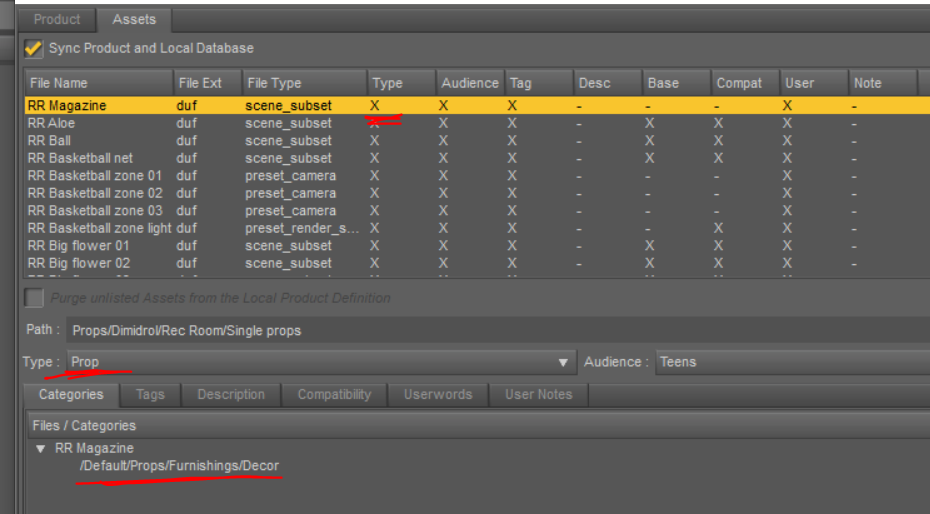Open the Categories tab
Image resolution: width=930 pixels, height=514 pixels.
pos(71,395)
